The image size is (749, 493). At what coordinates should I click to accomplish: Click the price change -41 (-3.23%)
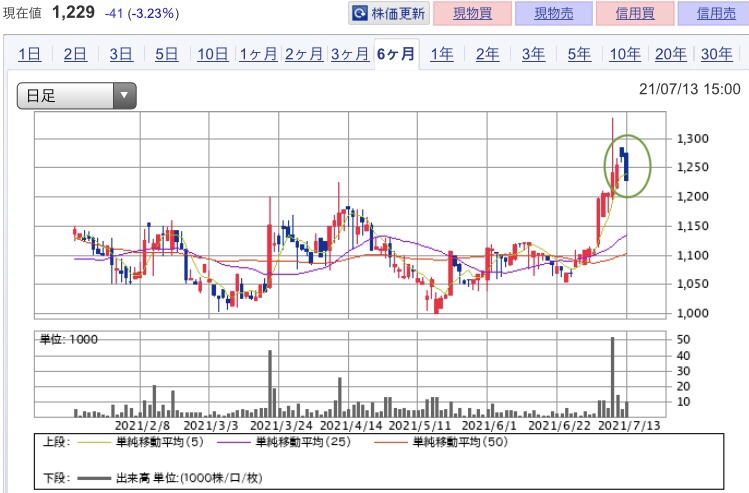tap(142, 13)
